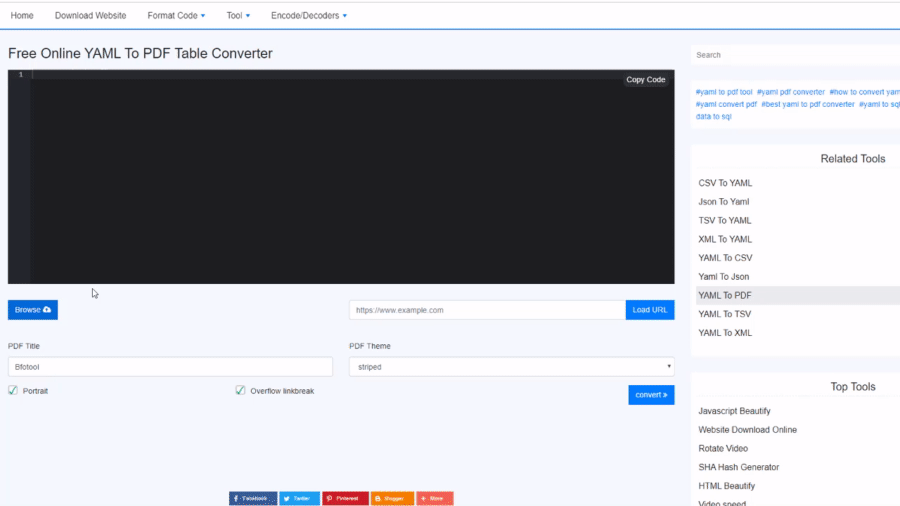
Task: Toggle the Portrait checkbox
Action: pos(13,391)
